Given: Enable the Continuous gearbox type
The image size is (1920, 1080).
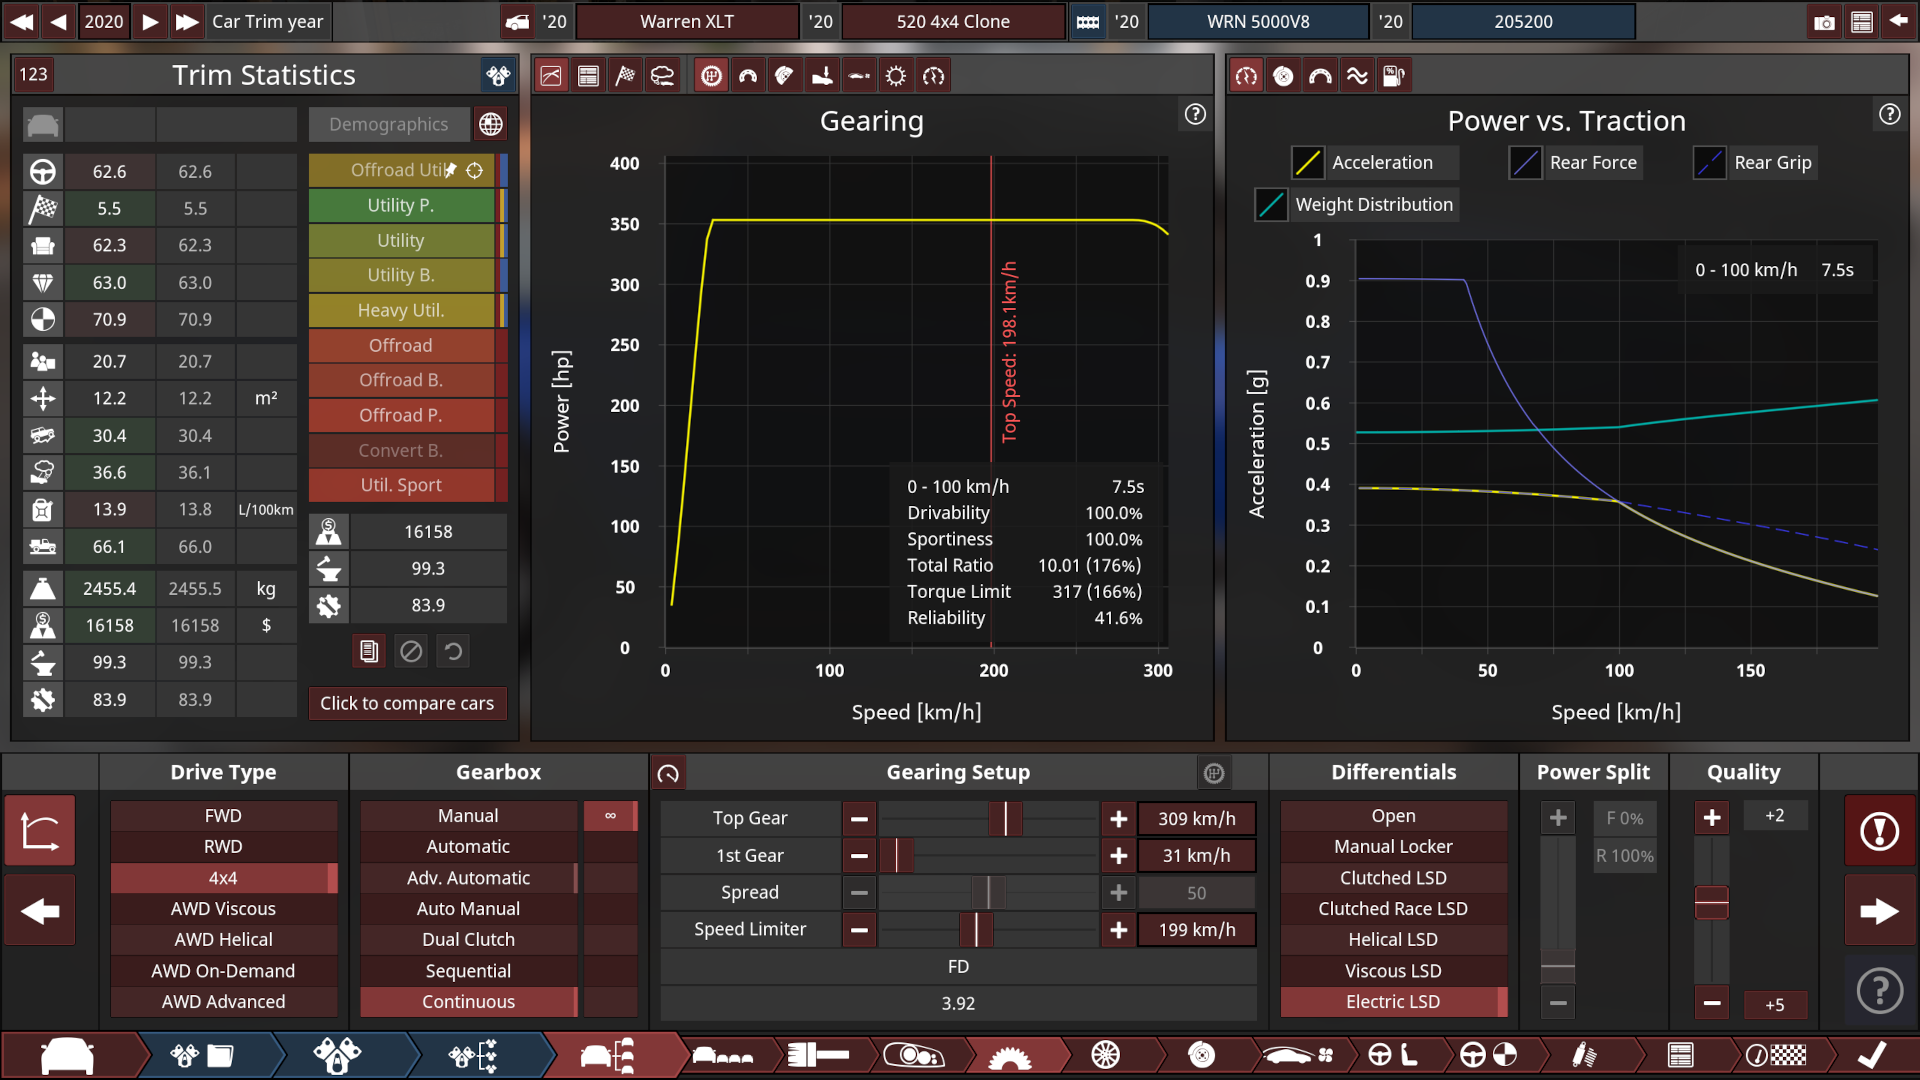Looking at the screenshot, I should click(x=467, y=1000).
